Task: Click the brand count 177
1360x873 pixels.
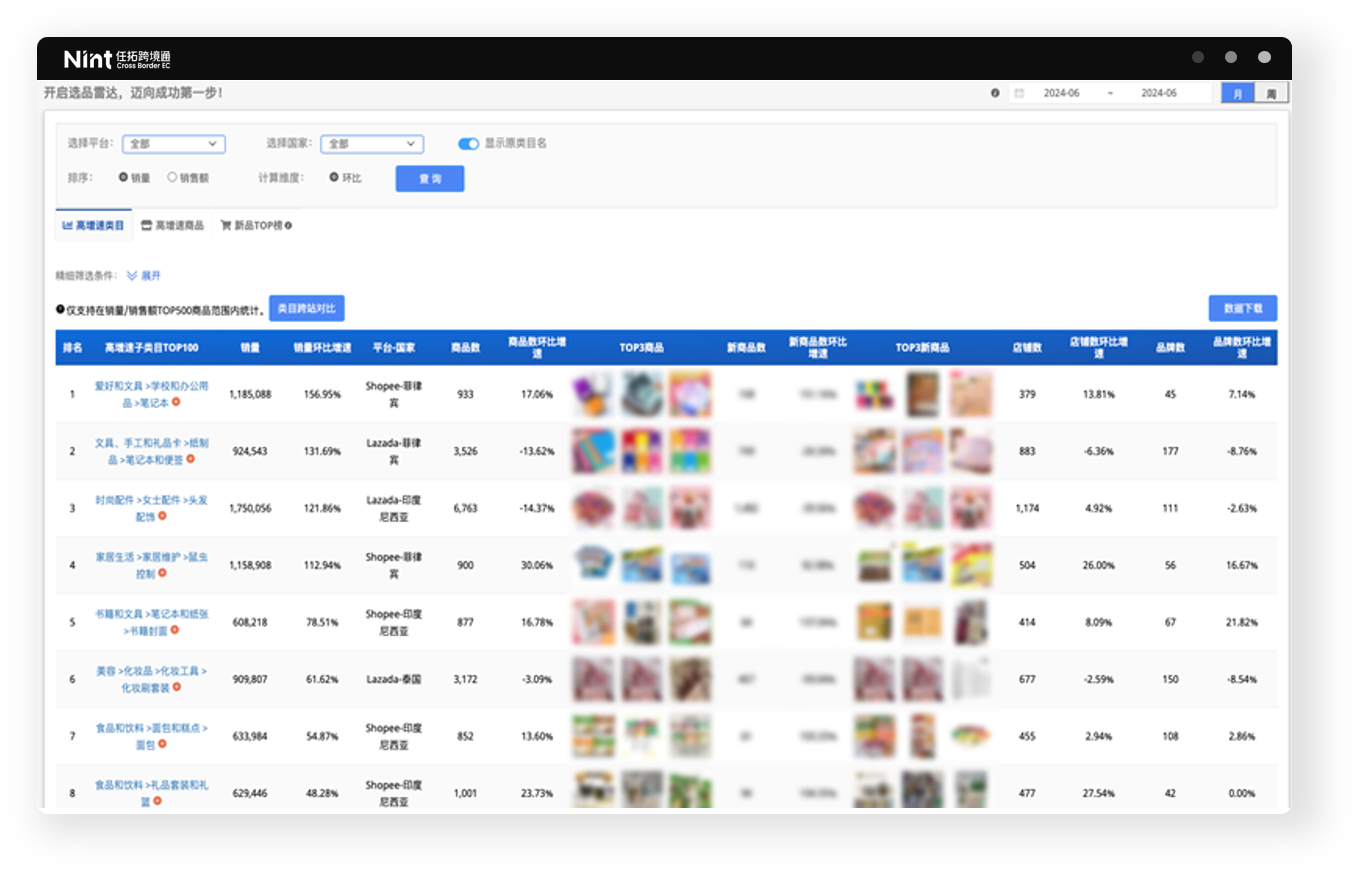Action: point(1170,451)
